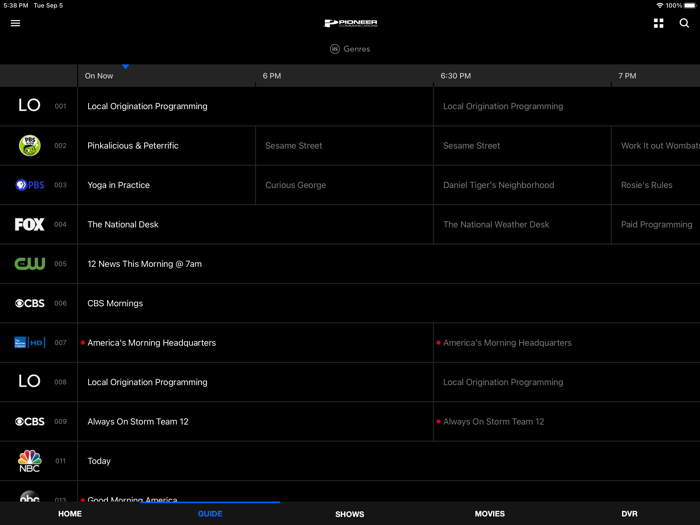Open Good Morning America program
The image size is (700, 525).
point(389,492)
